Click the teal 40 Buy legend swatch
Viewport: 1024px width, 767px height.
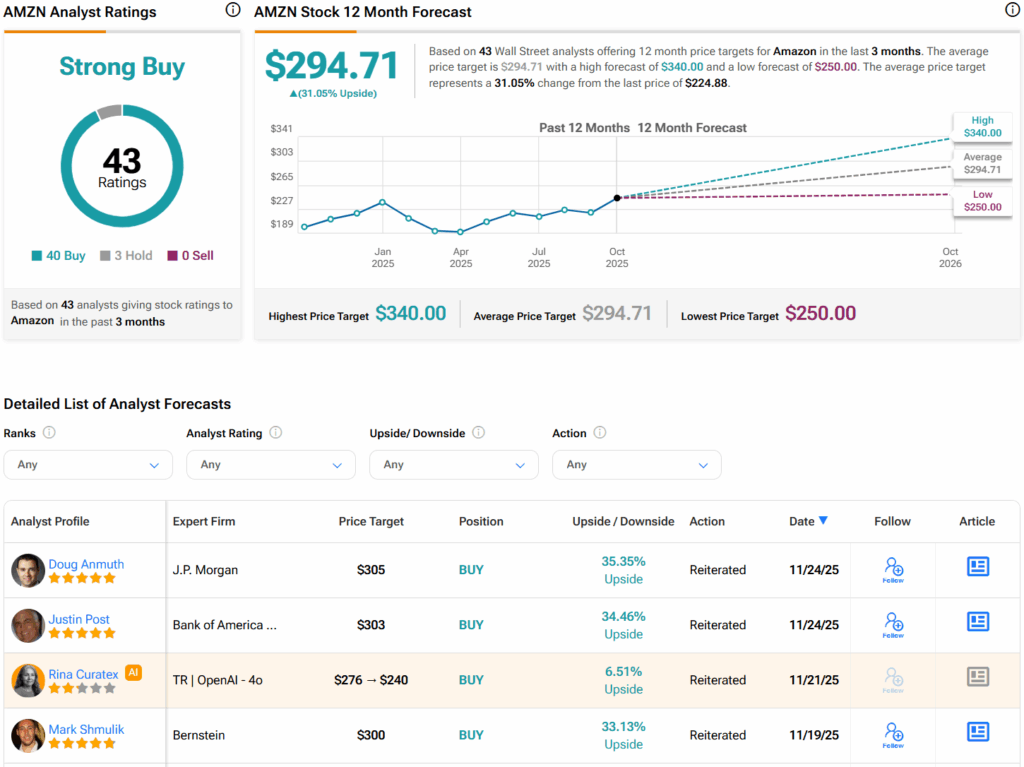coord(37,256)
